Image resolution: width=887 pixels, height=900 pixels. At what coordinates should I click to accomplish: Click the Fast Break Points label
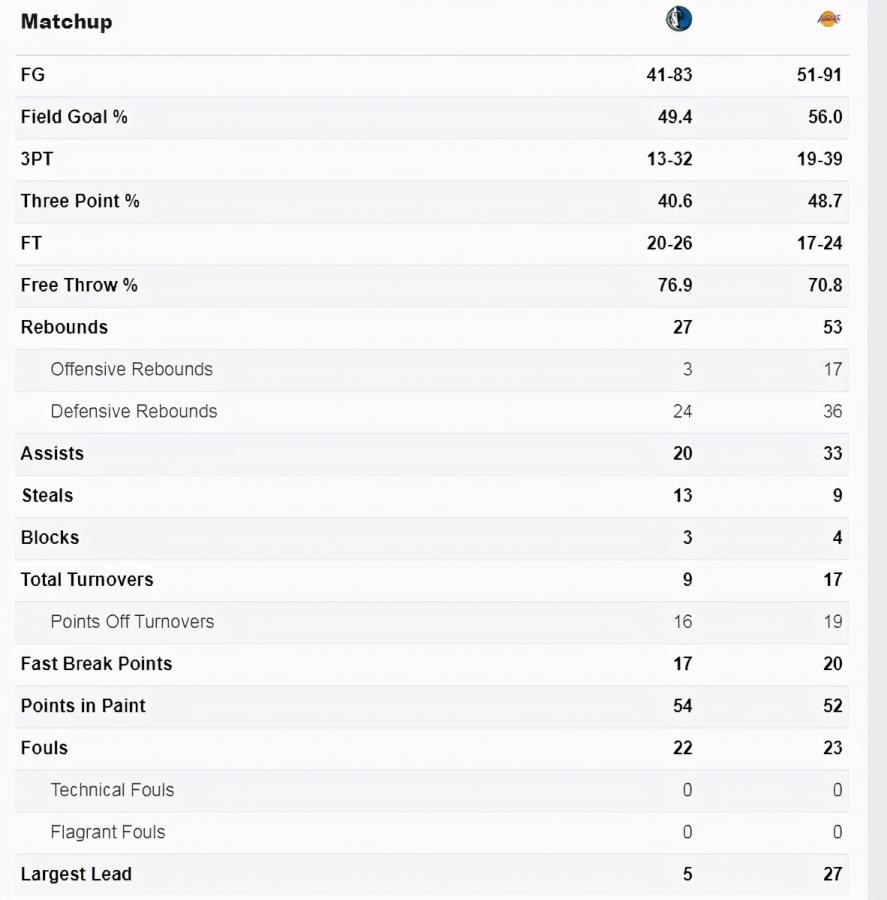point(96,663)
